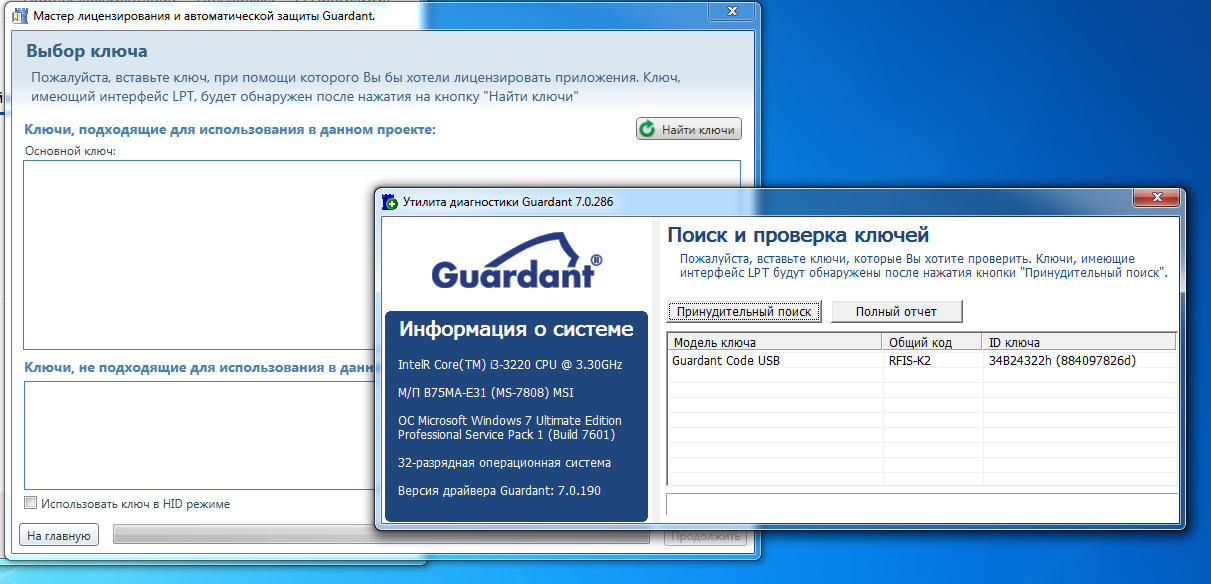Click the Общий код column header

(927, 342)
